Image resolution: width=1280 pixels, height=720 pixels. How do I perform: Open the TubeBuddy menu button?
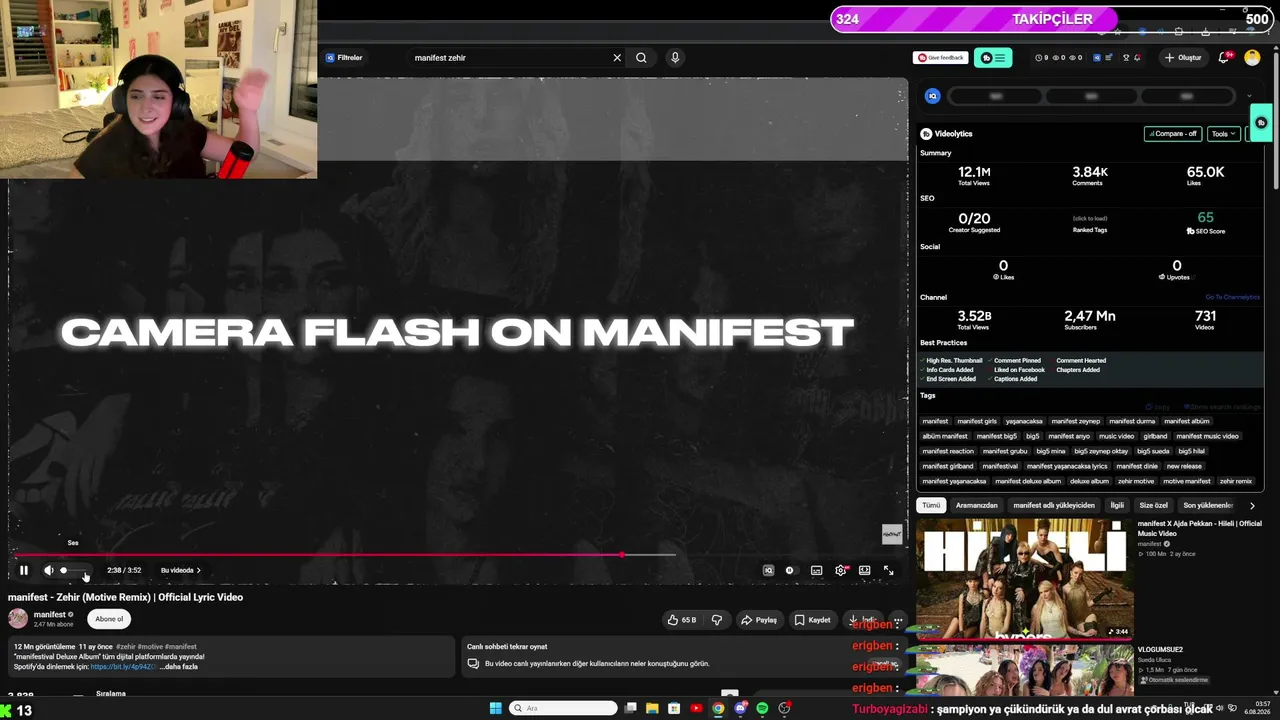click(x=993, y=58)
